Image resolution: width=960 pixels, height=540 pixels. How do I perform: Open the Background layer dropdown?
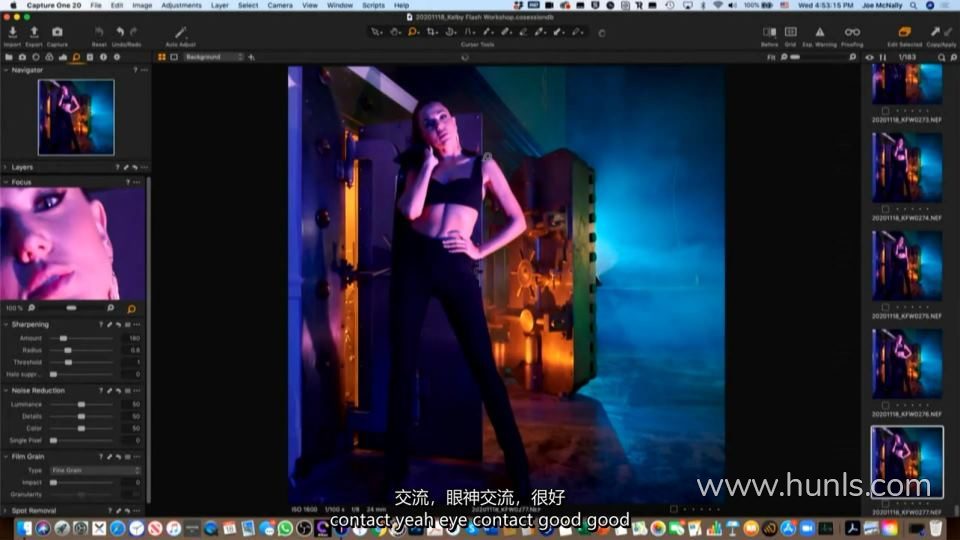(x=213, y=57)
